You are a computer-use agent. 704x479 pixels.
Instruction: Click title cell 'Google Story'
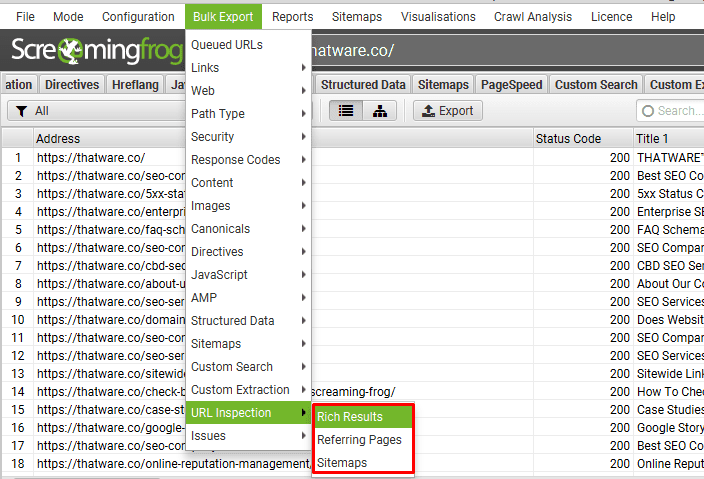(x=670, y=427)
